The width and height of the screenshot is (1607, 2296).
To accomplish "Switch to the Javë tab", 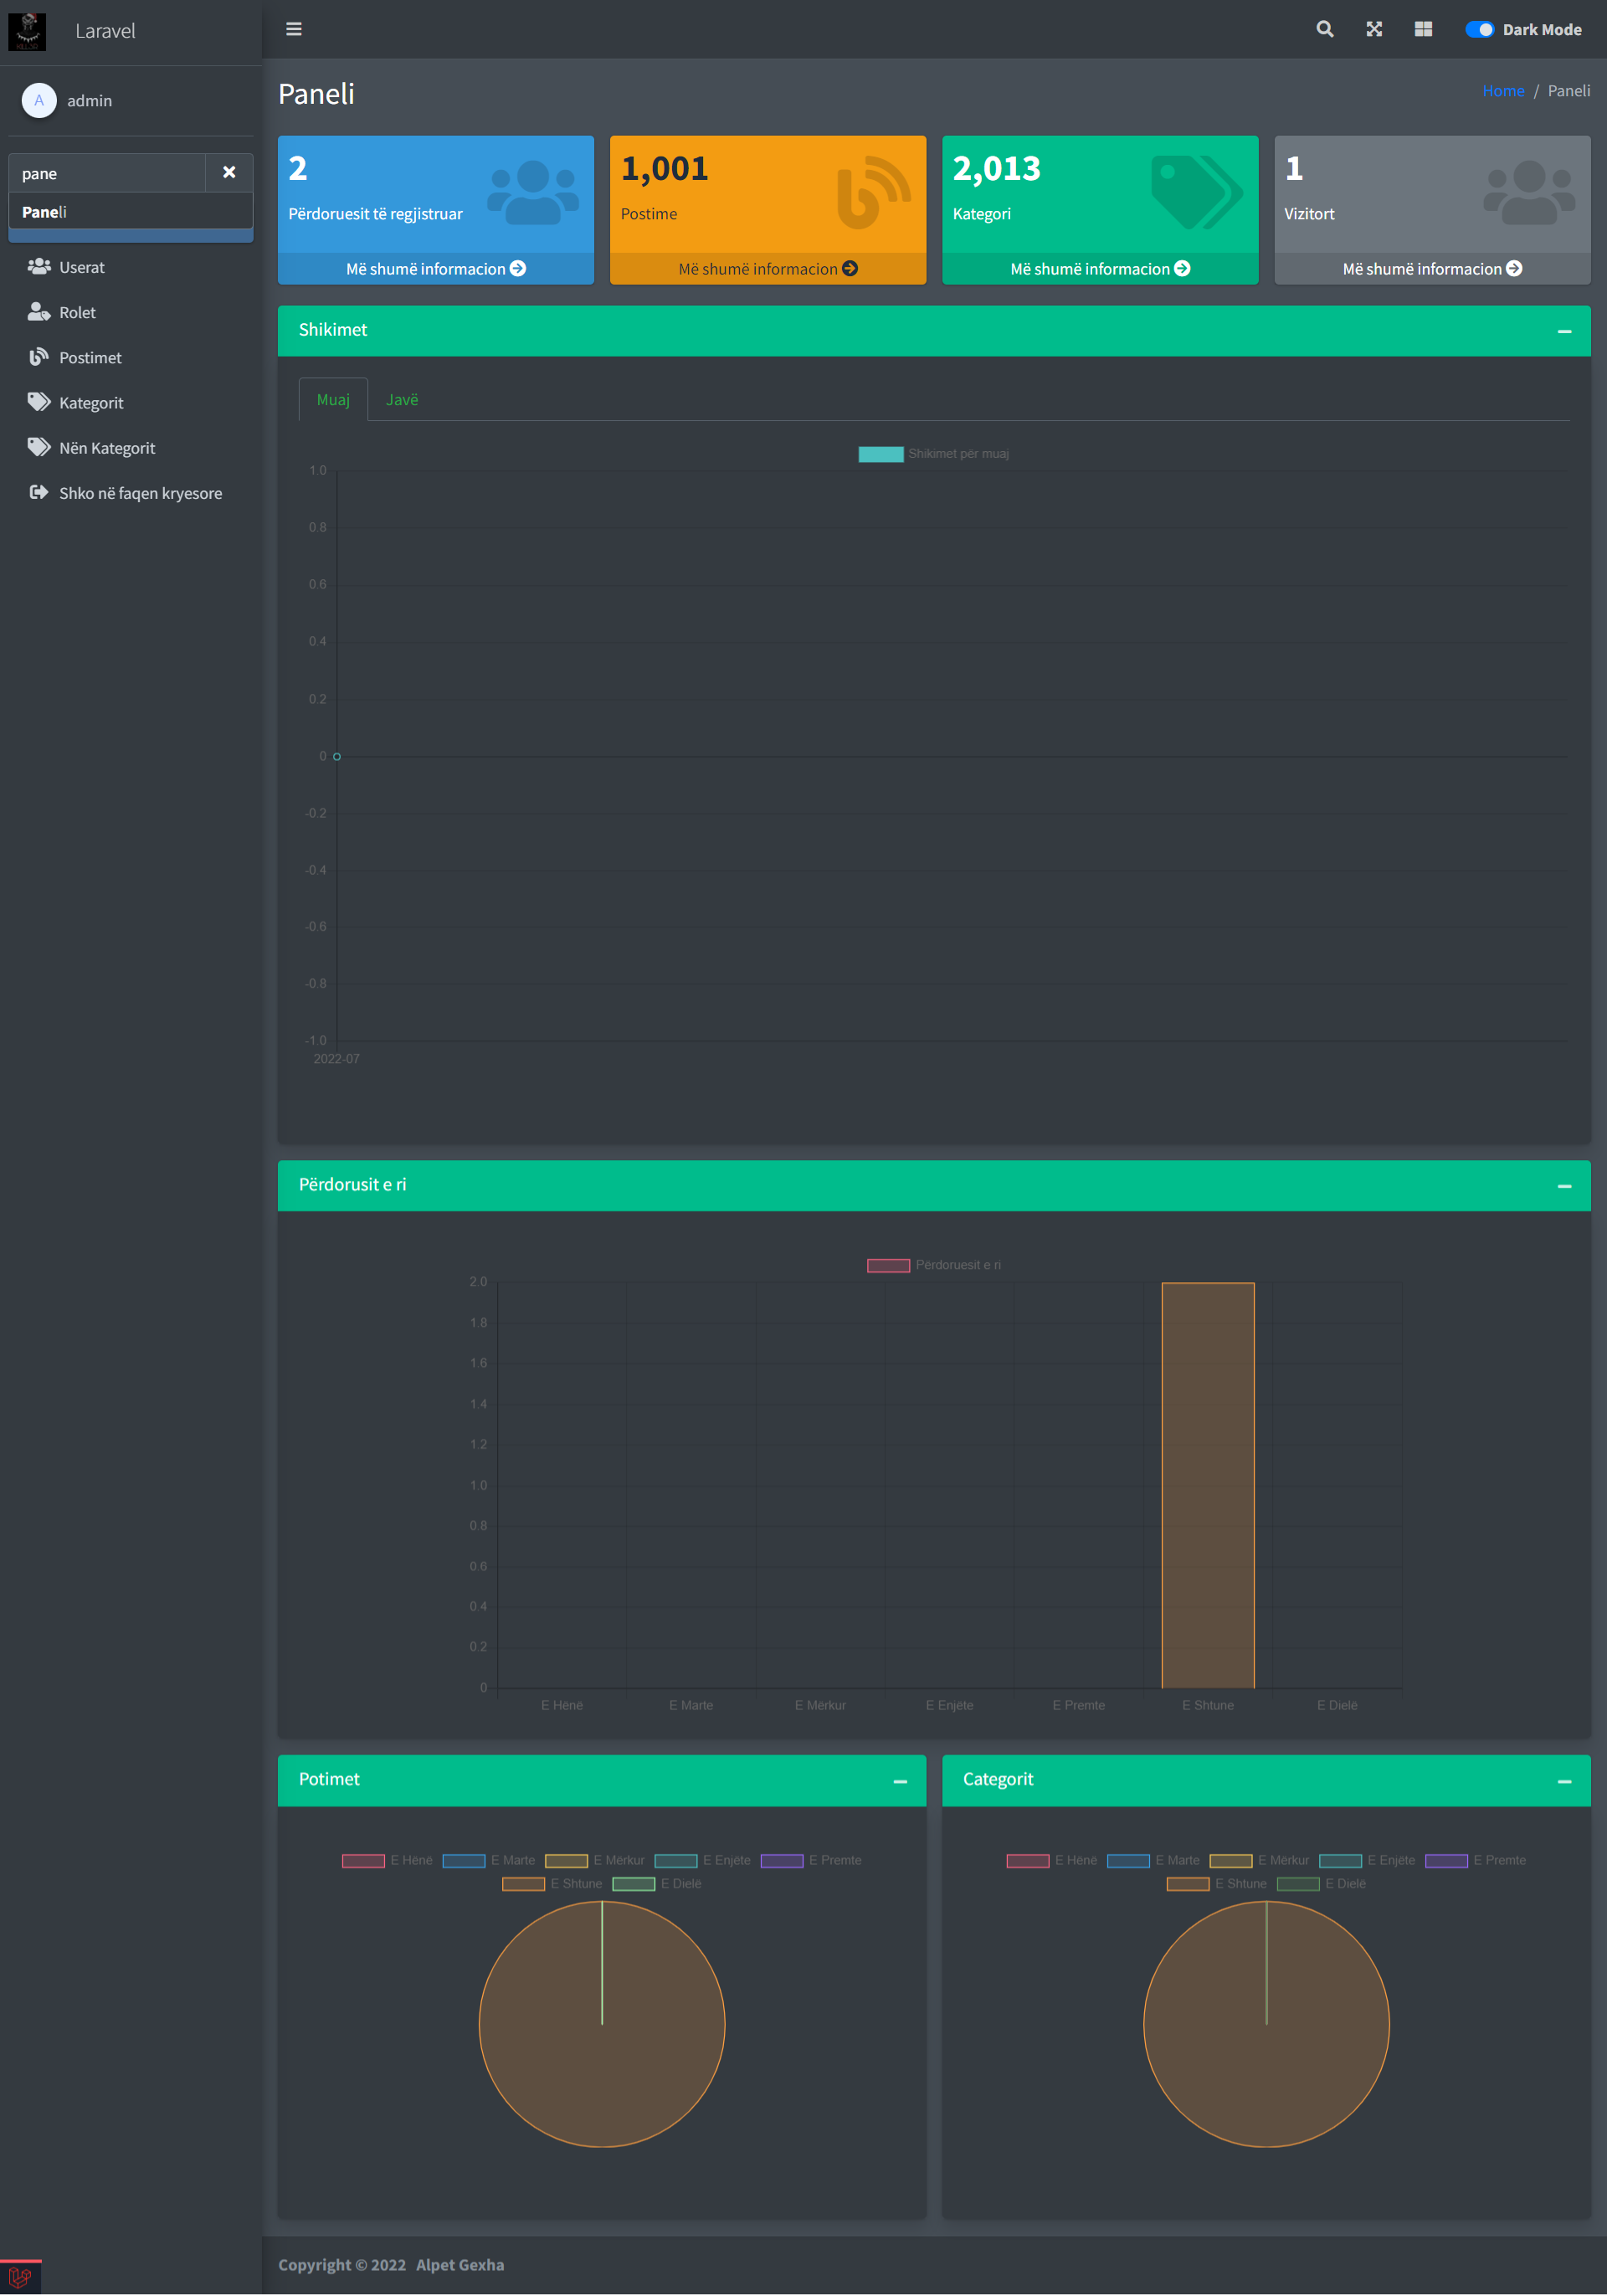I will [401, 399].
